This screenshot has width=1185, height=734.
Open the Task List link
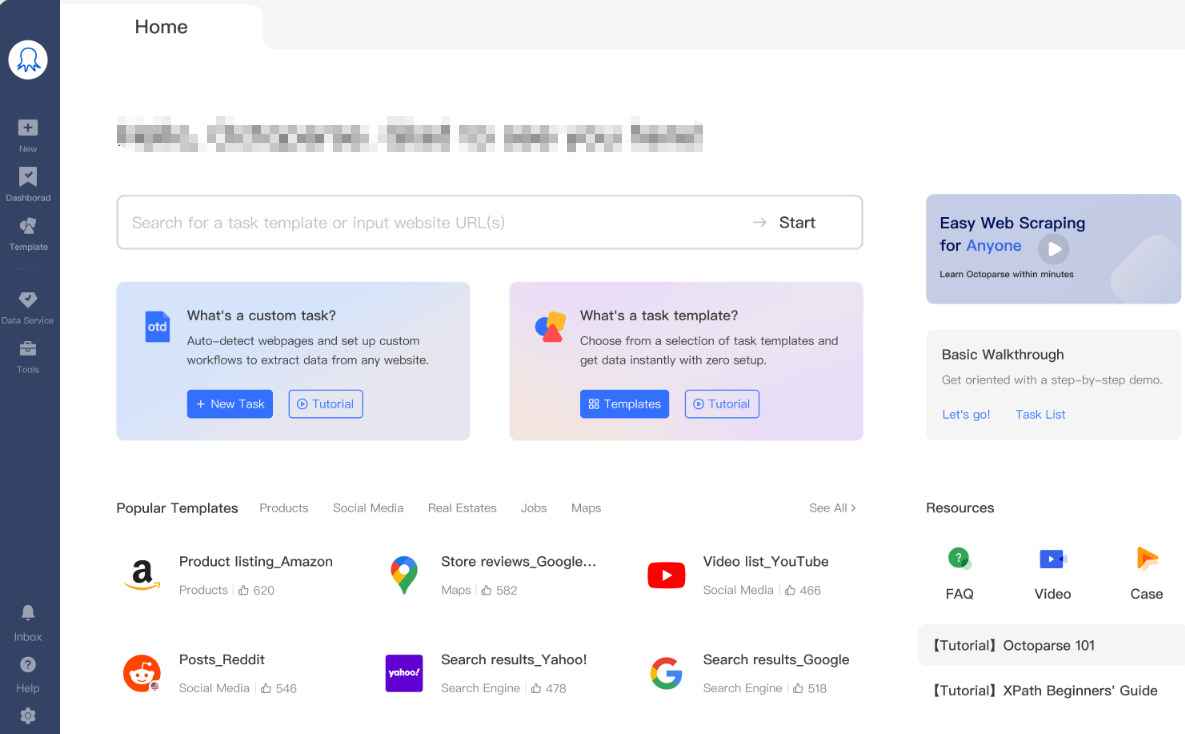(x=1040, y=414)
